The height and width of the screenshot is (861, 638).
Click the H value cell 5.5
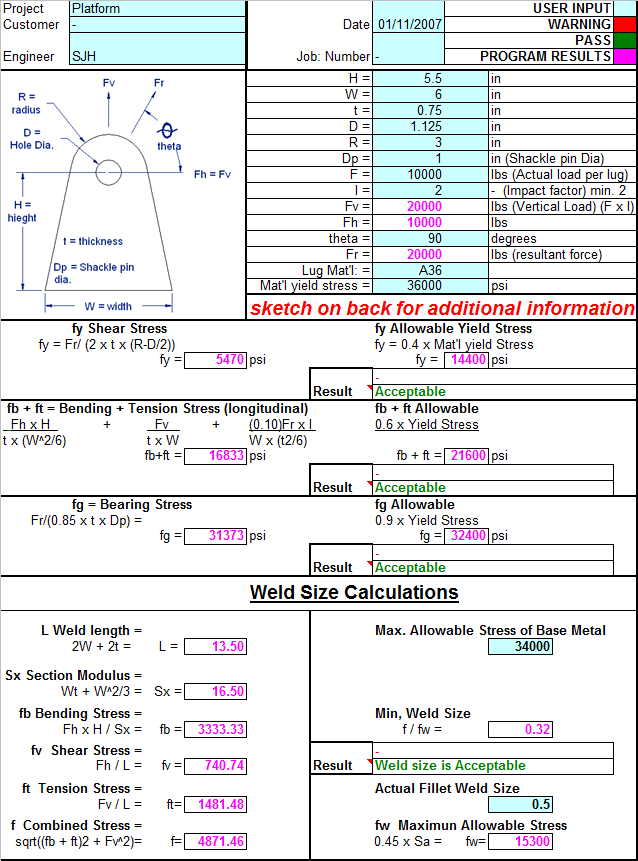click(430, 79)
